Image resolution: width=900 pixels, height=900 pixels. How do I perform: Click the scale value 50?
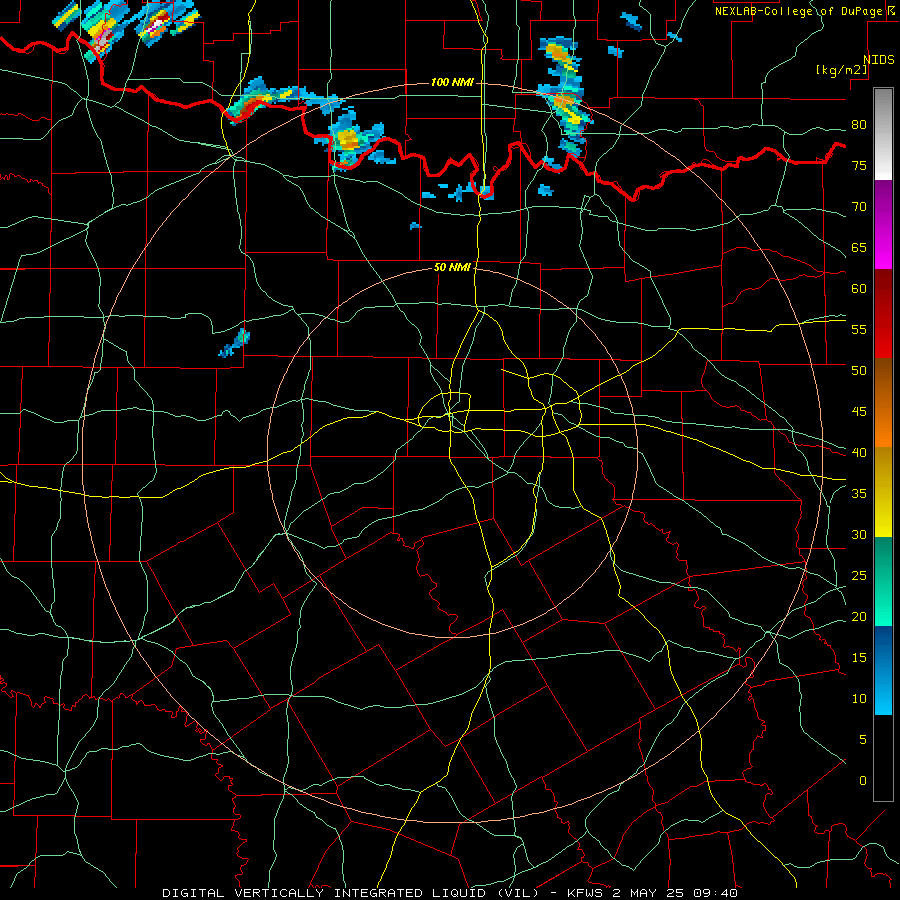(859, 371)
